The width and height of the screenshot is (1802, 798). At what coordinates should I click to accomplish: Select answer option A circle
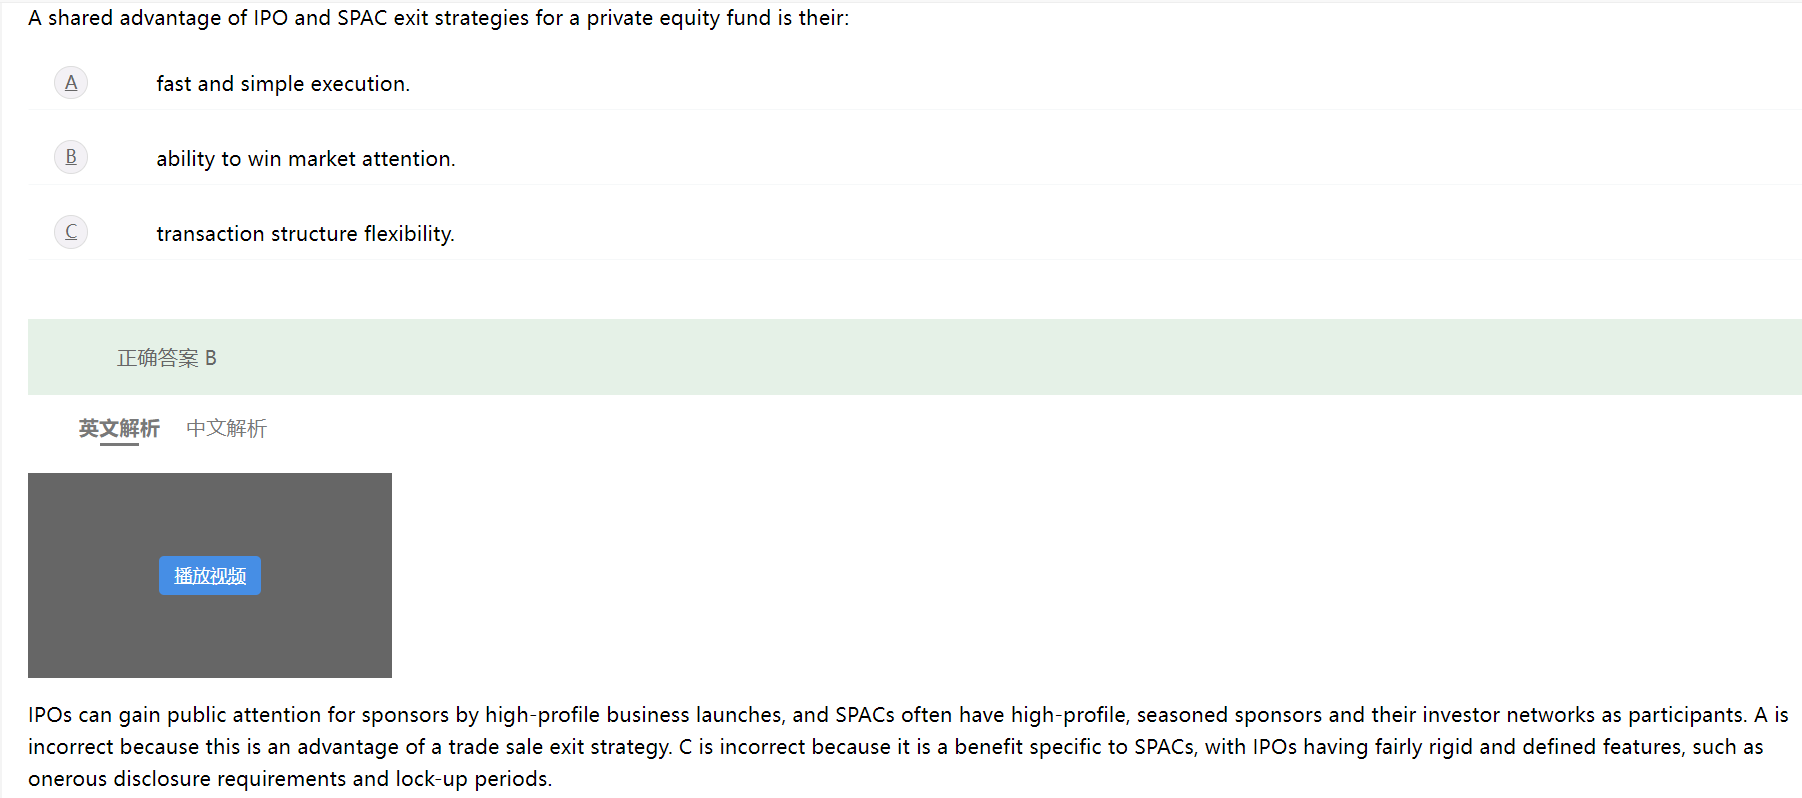pos(71,83)
